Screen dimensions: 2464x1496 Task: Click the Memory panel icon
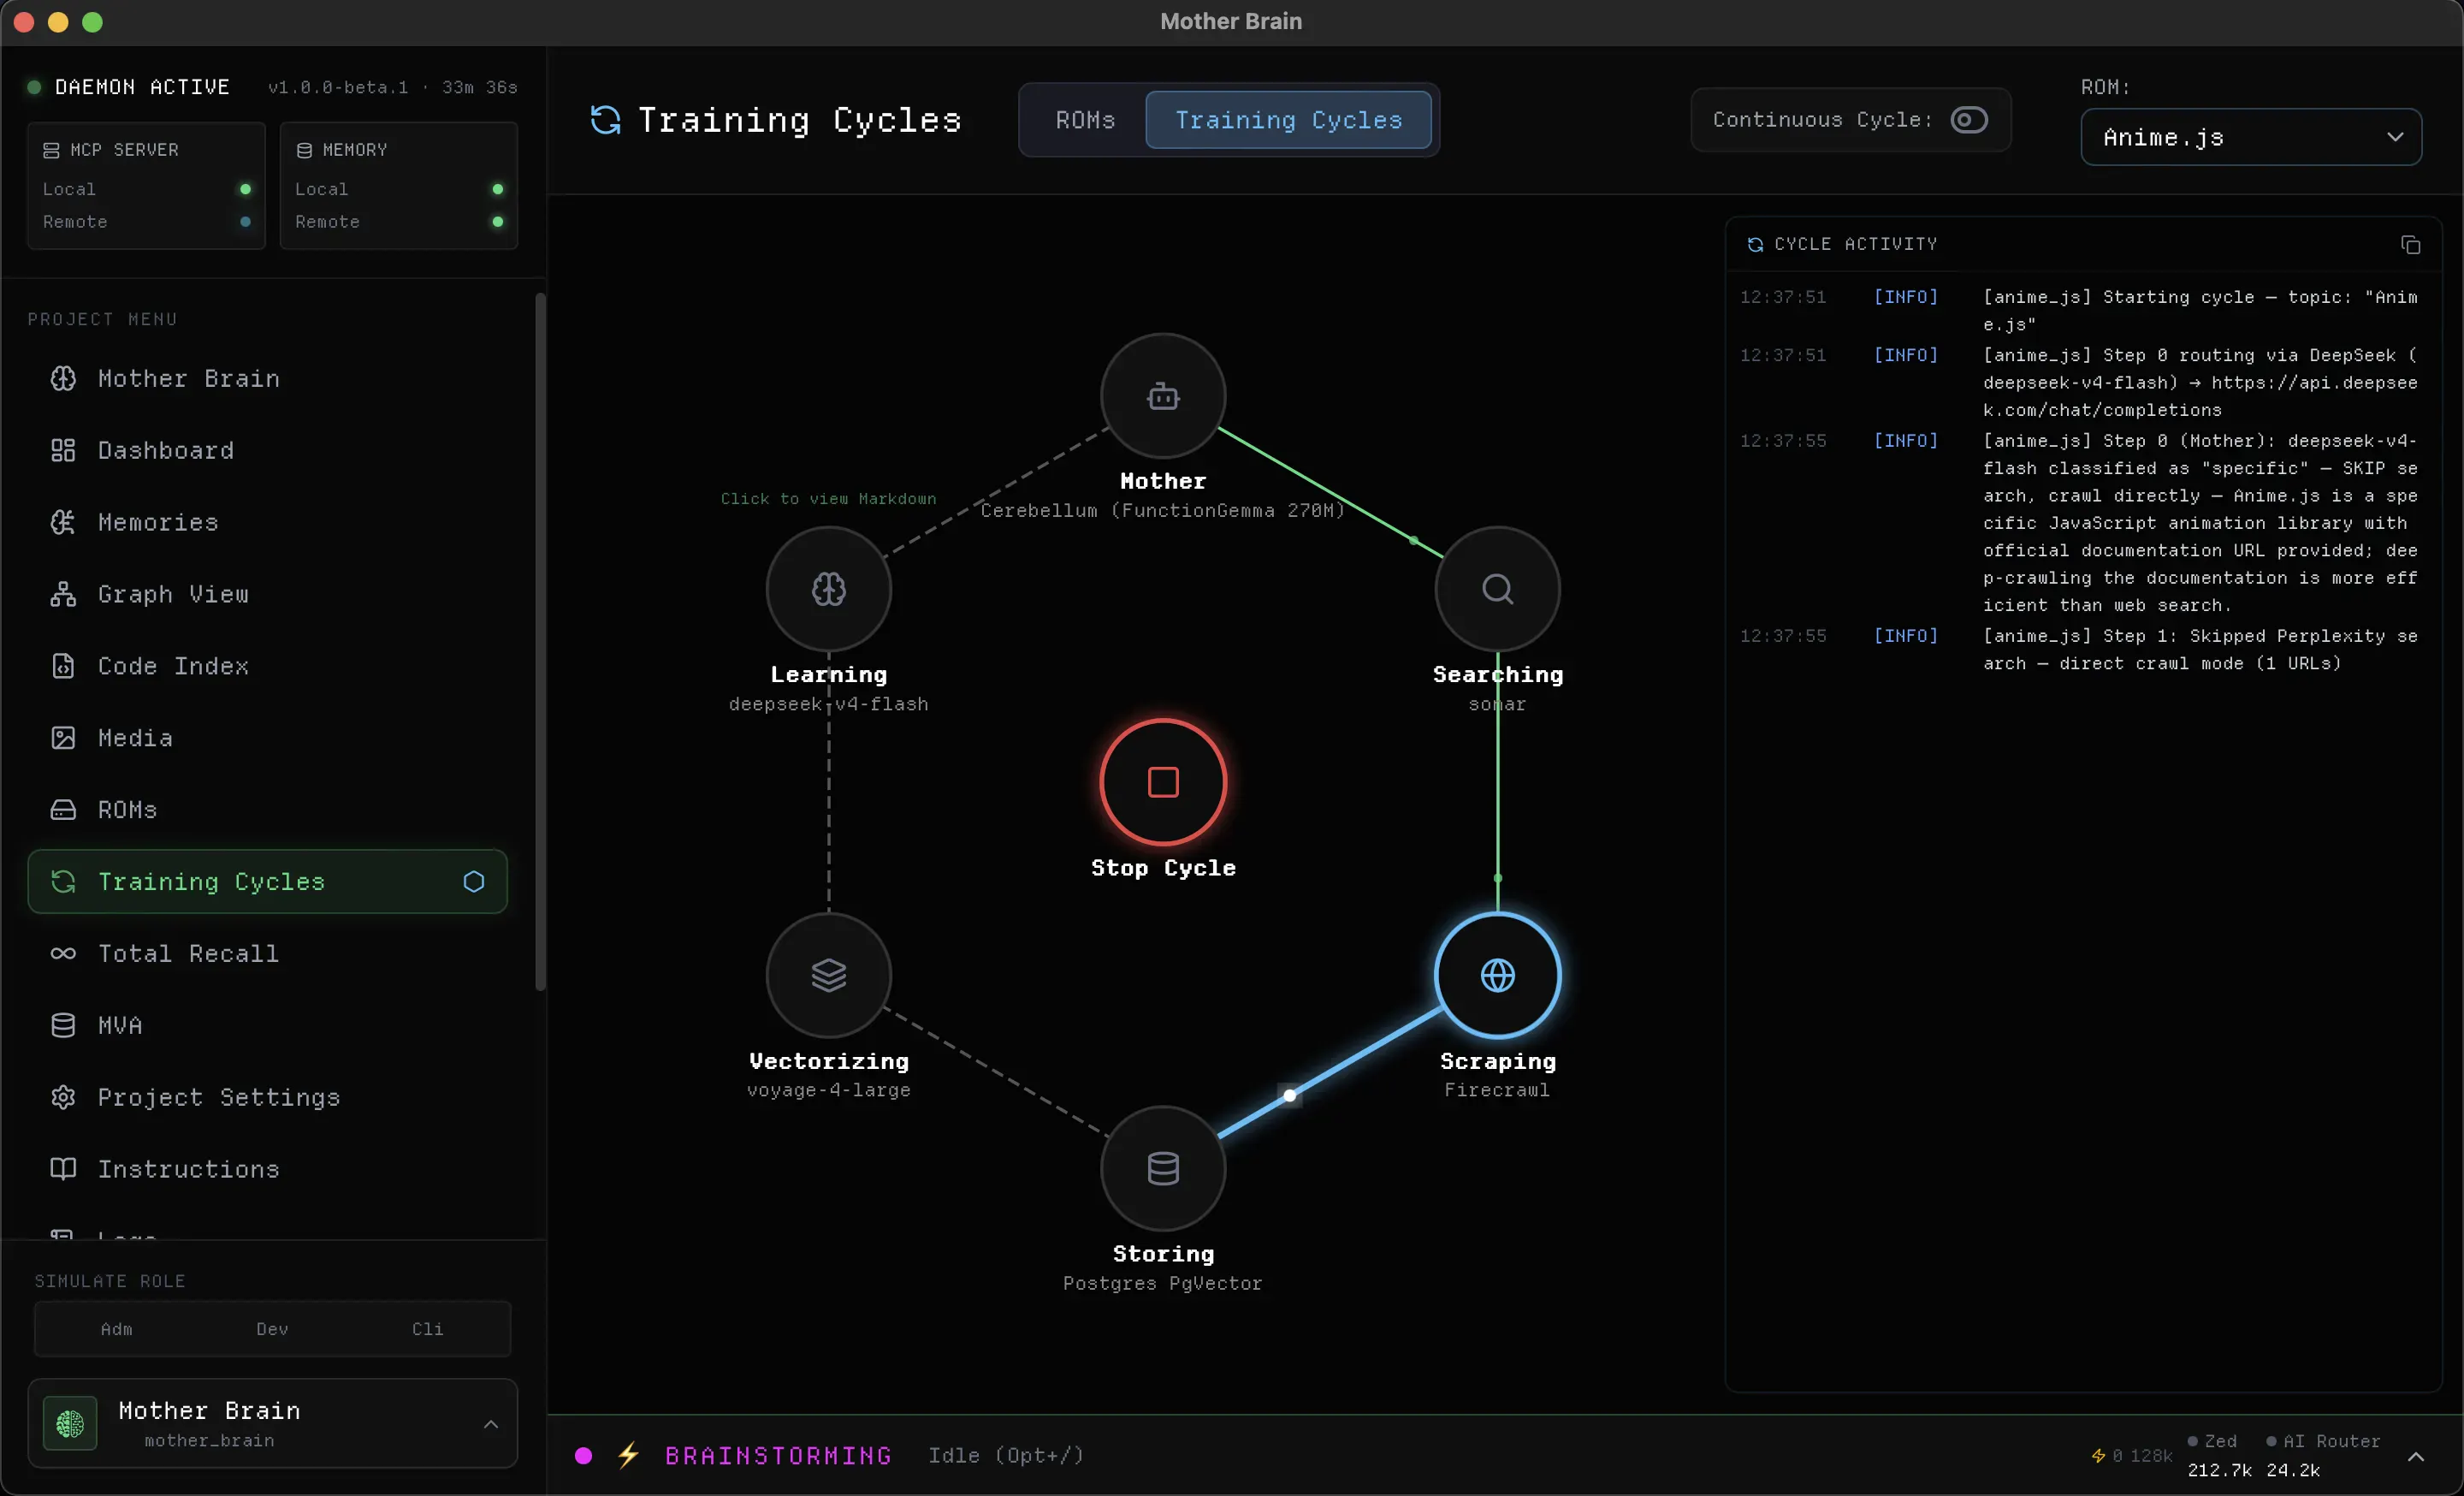(304, 150)
